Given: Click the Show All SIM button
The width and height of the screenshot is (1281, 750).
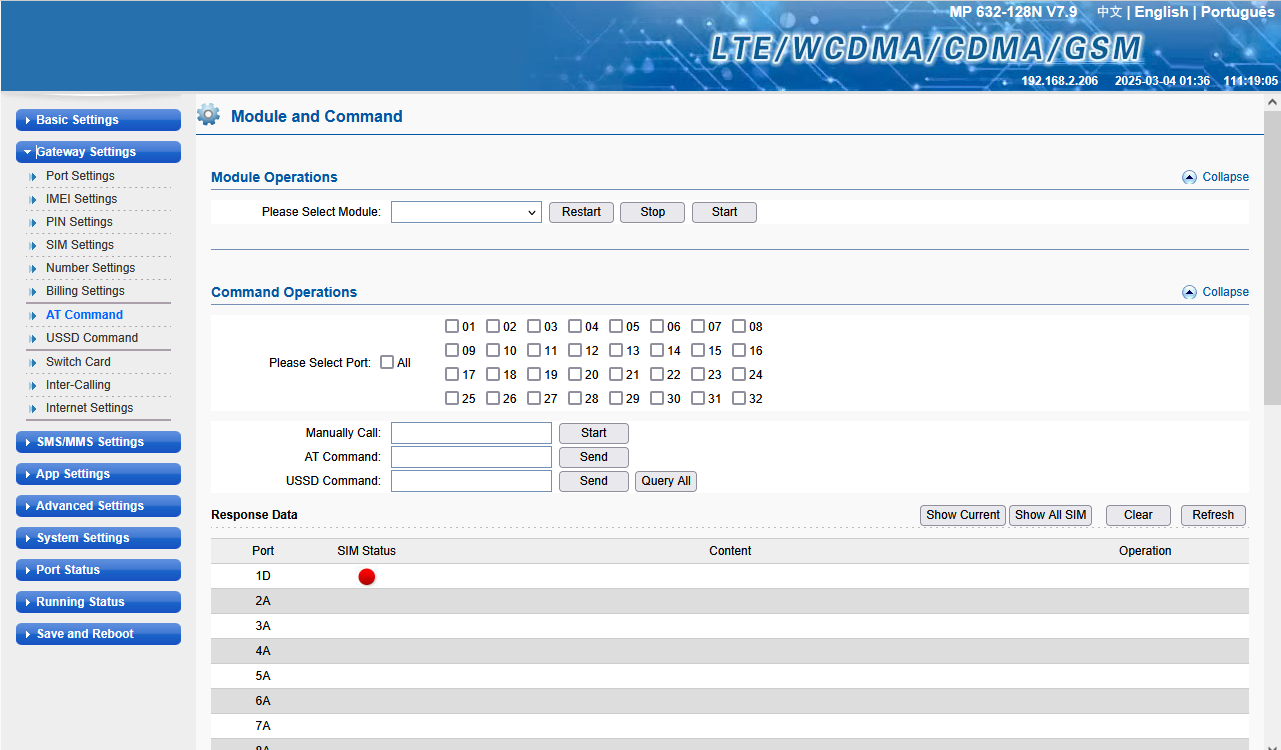Looking at the screenshot, I should point(1050,515).
